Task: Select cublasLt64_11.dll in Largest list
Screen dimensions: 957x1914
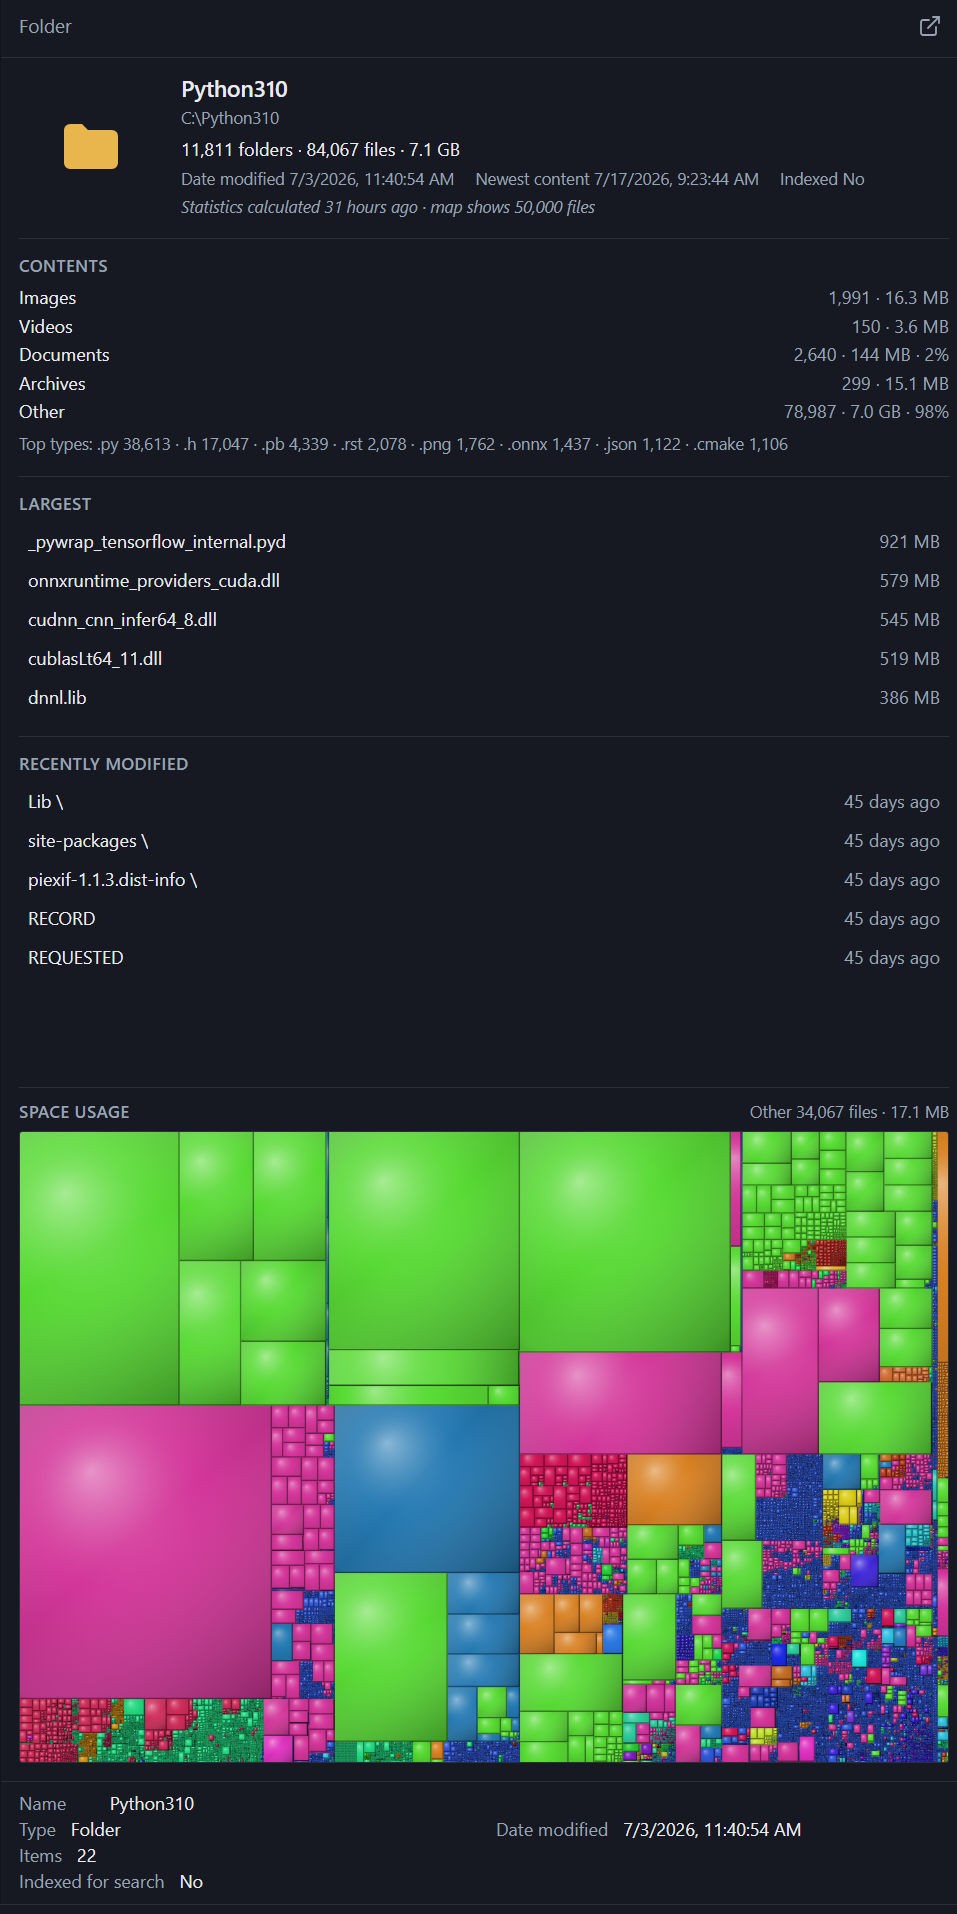Action: point(484,659)
